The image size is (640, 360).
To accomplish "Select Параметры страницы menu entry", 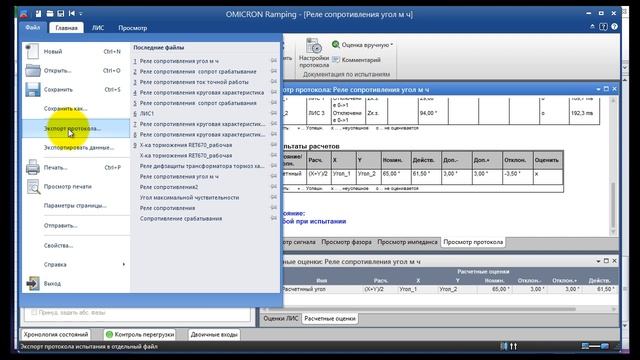I will (76, 206).
